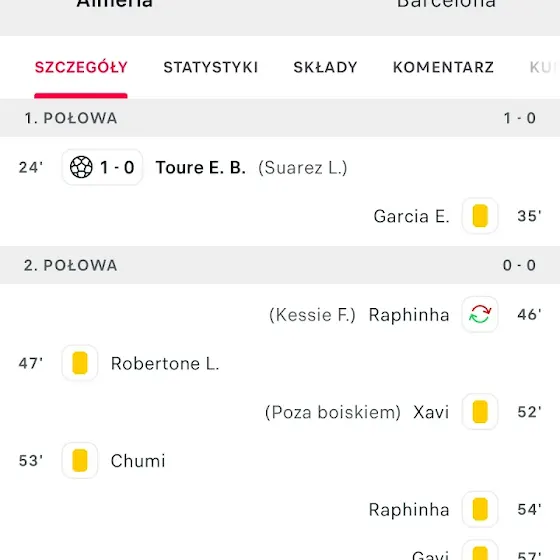Open the Barcelona team name
Screen dimensions: 560x560
446,4
